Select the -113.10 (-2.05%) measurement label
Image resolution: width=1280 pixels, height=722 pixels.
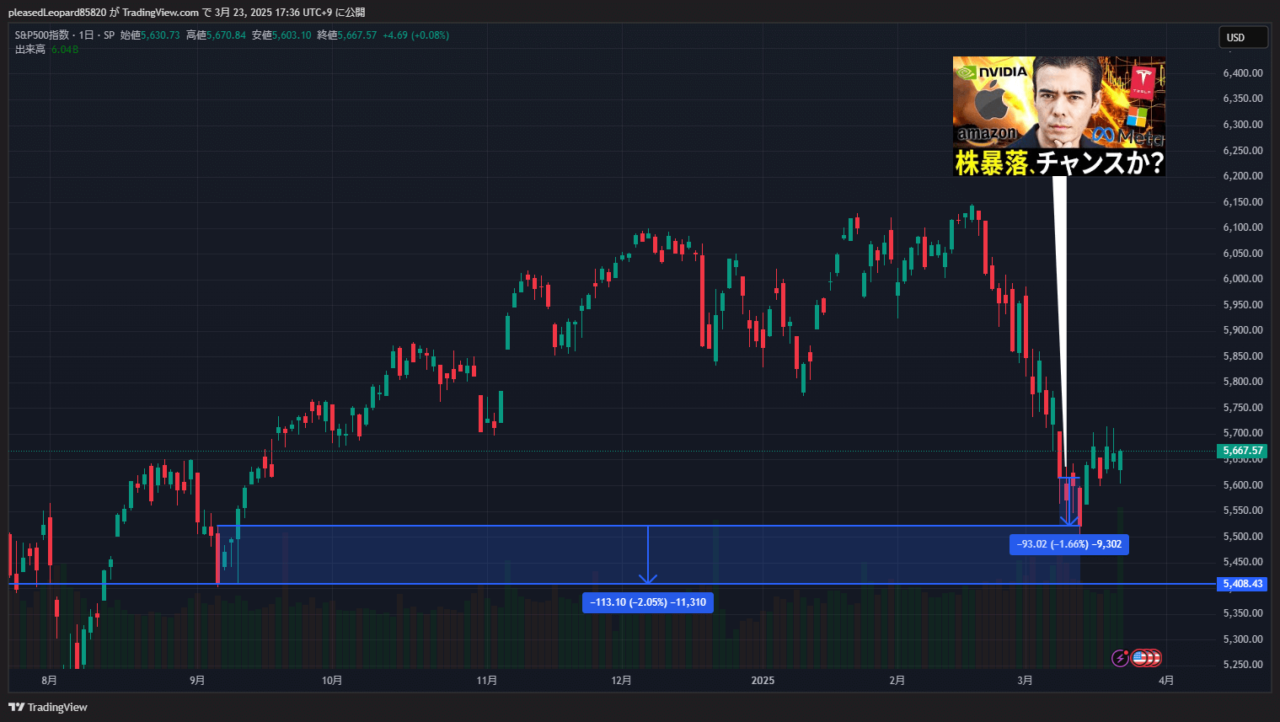click(647, 603)
